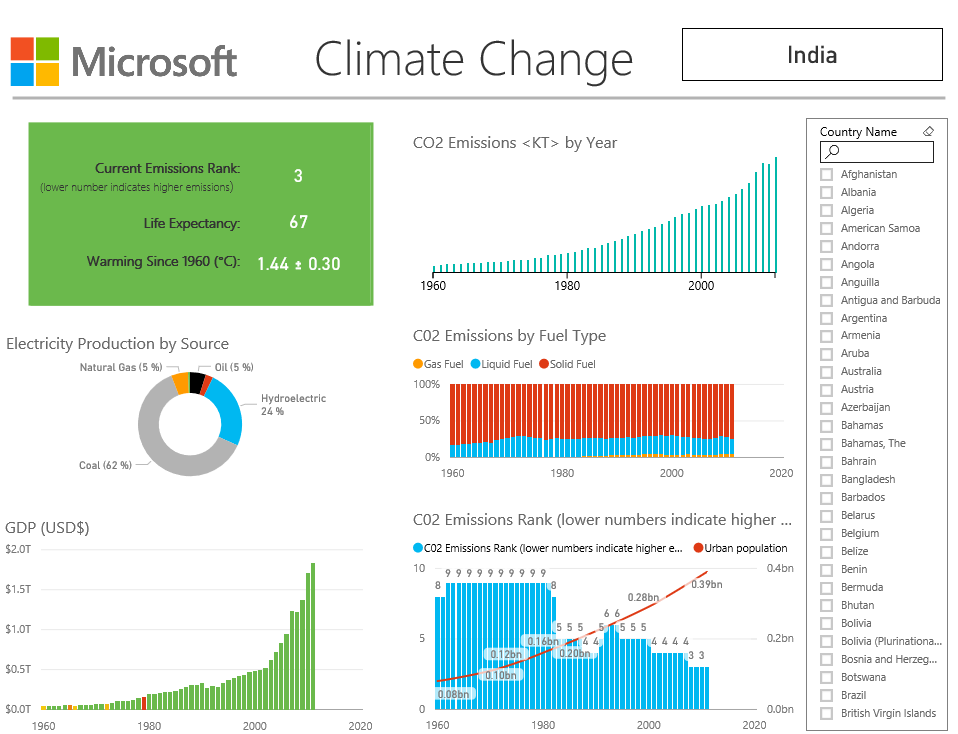Click the Gas Fuel legend marker
958x734 pixels.
pos(418,364)
